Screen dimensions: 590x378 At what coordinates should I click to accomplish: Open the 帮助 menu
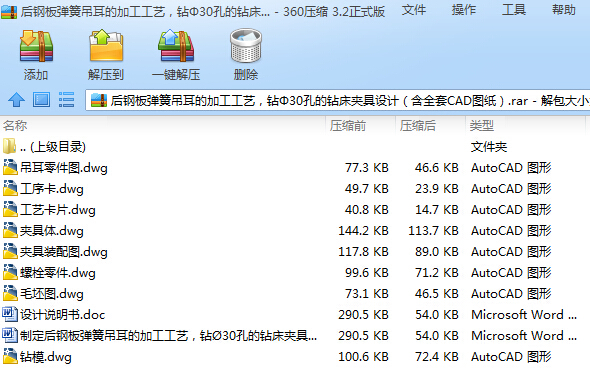564,10
